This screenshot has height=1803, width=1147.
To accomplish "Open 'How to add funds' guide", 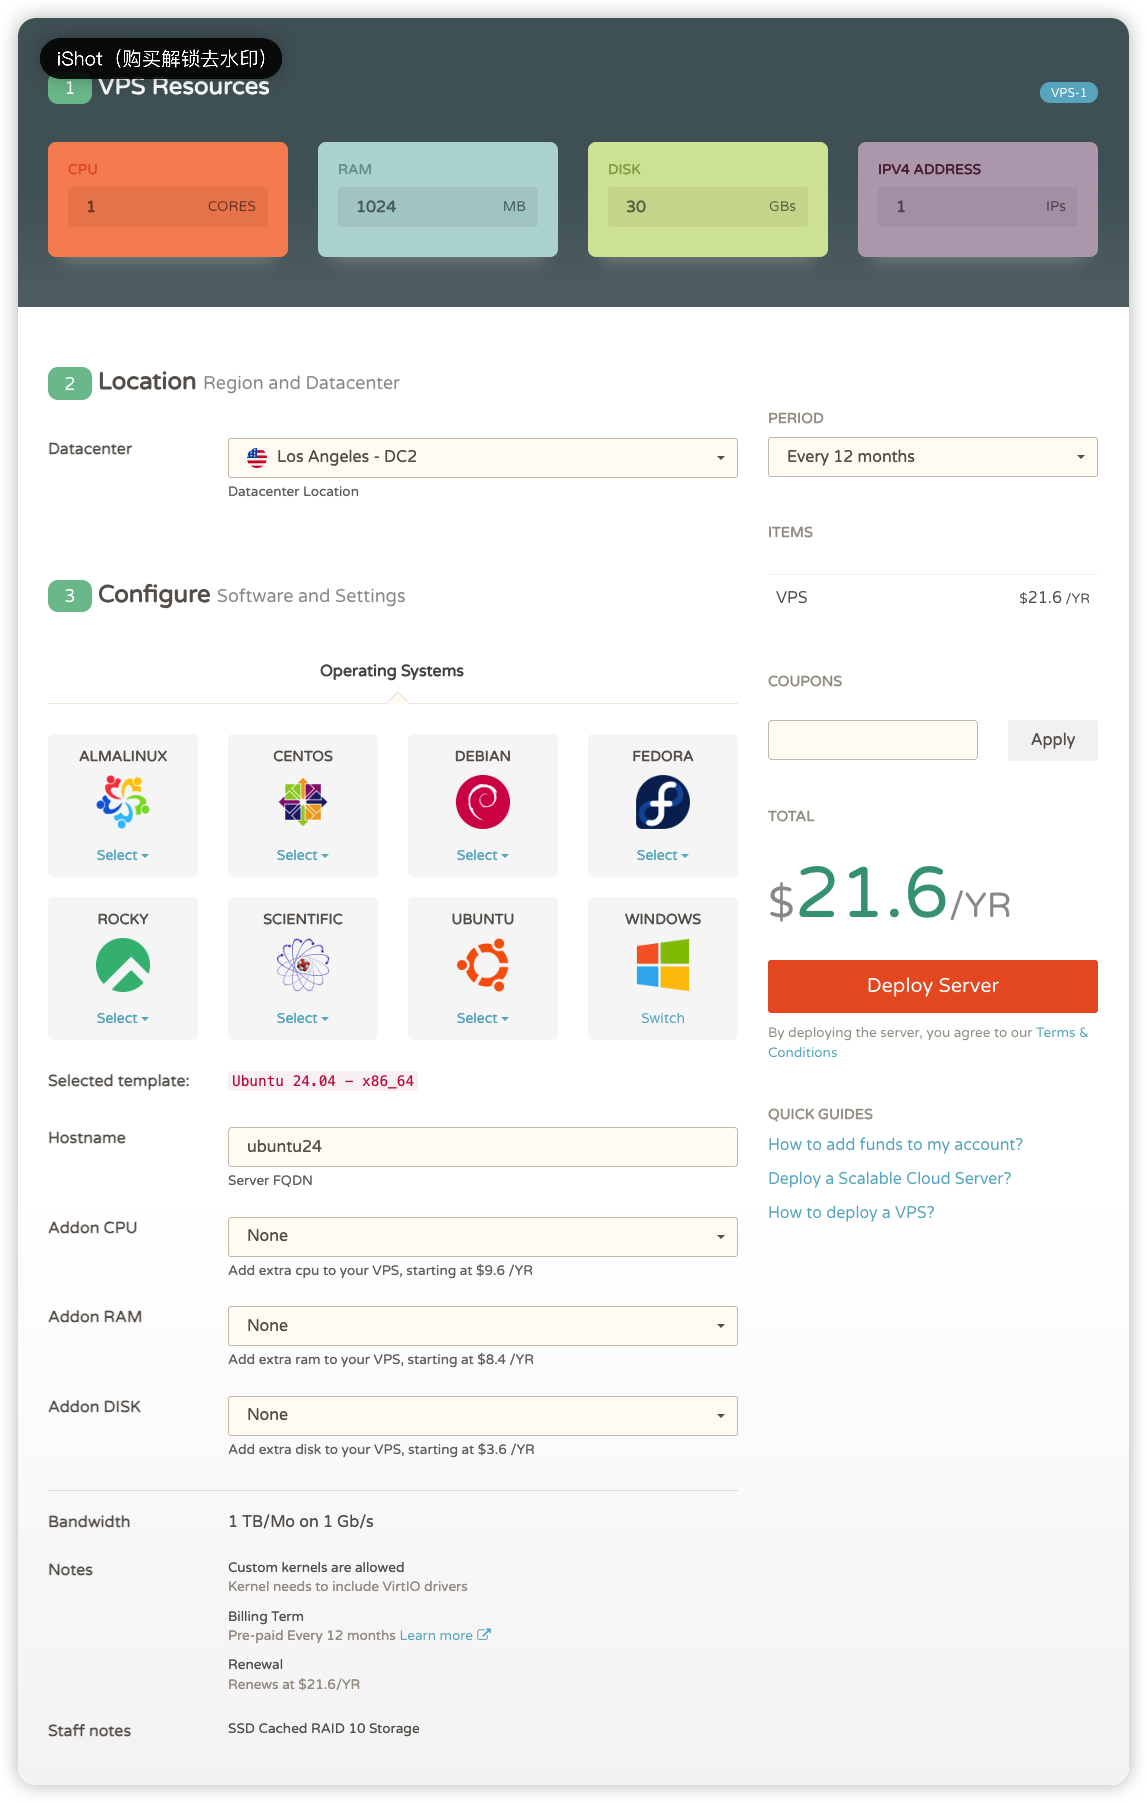I will point(895,1144).
